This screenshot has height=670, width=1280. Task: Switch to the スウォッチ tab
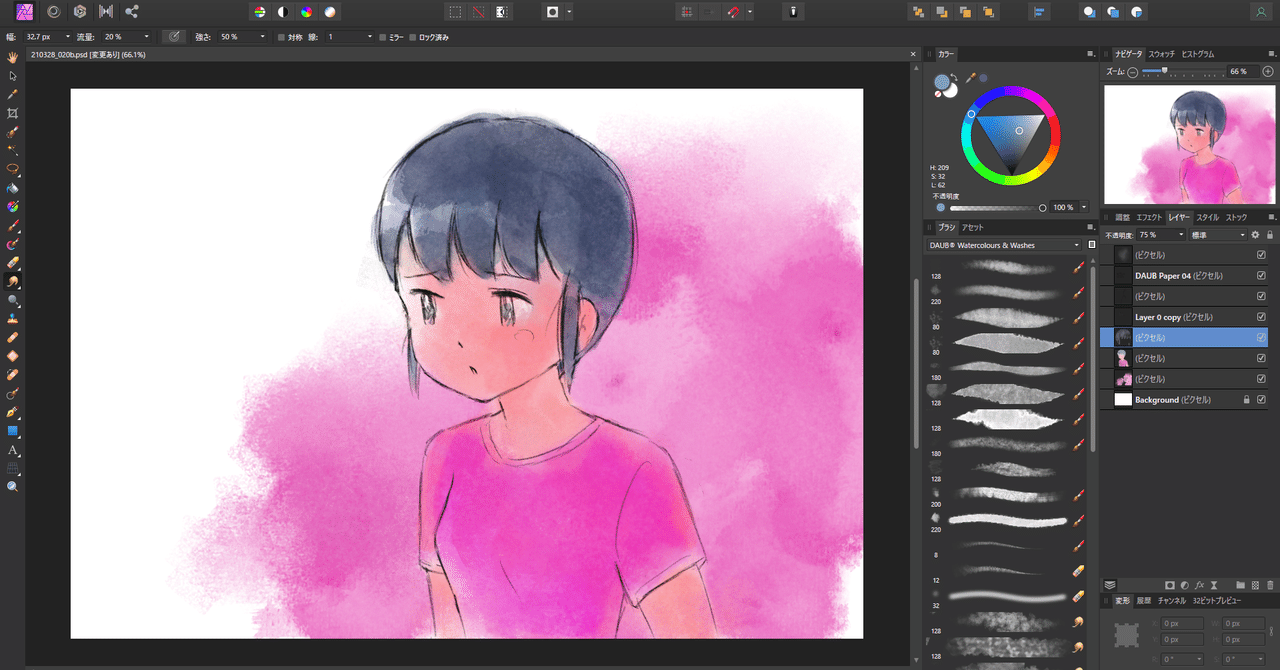[1161, 53]
